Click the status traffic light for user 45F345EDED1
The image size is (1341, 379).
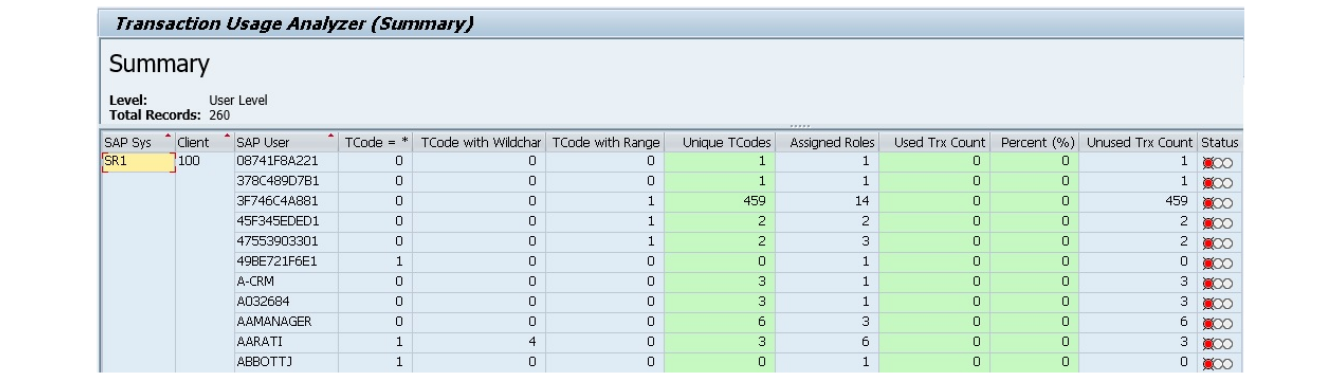point(1217,222)
